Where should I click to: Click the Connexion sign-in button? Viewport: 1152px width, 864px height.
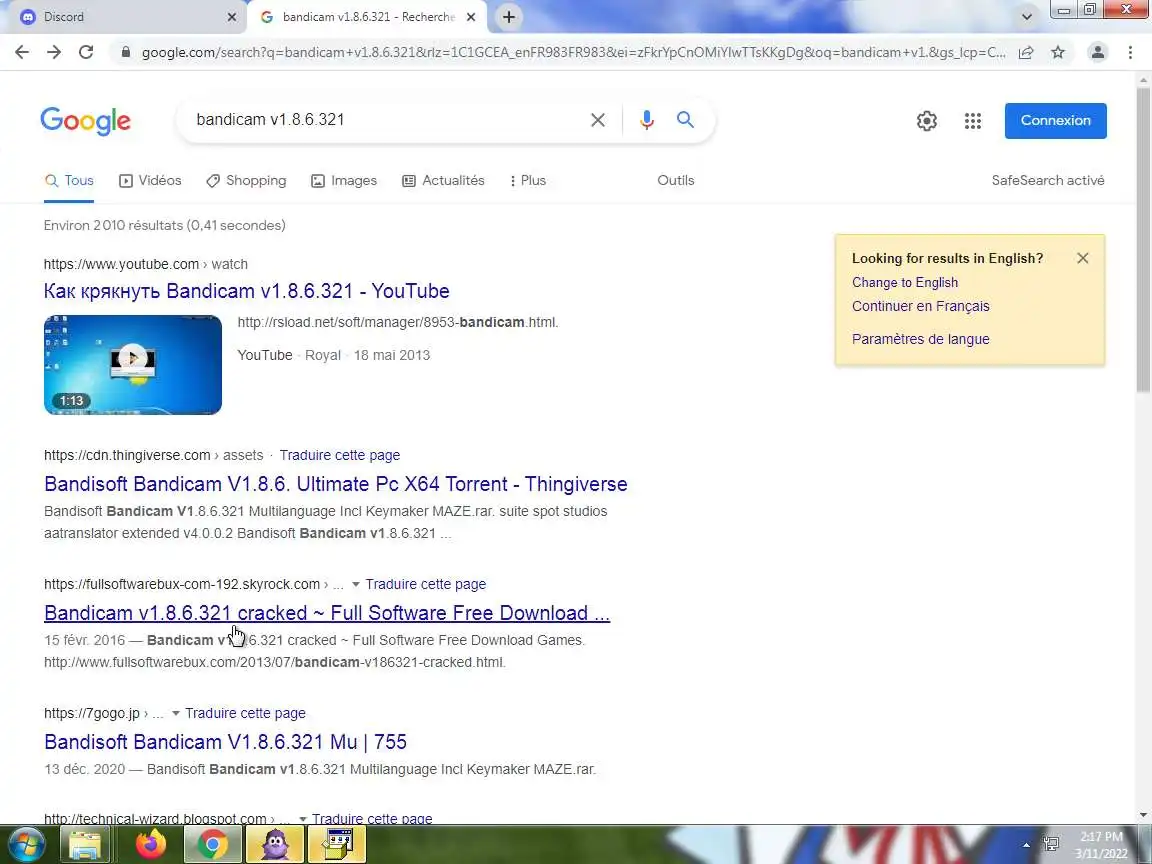click(1056, 120)
